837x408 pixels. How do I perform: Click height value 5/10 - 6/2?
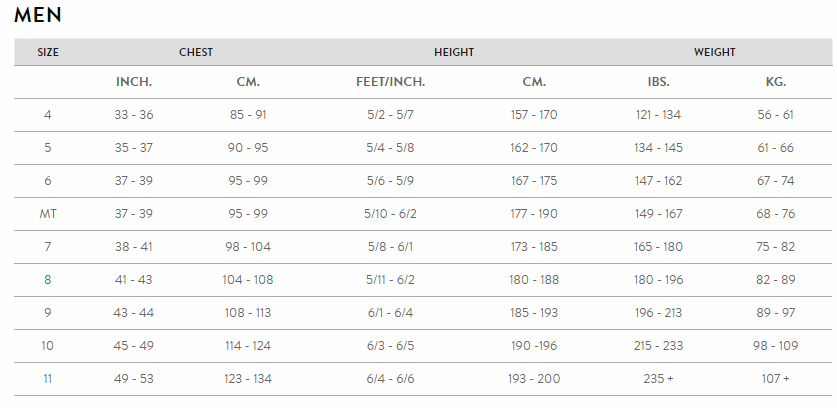(390, 214)
